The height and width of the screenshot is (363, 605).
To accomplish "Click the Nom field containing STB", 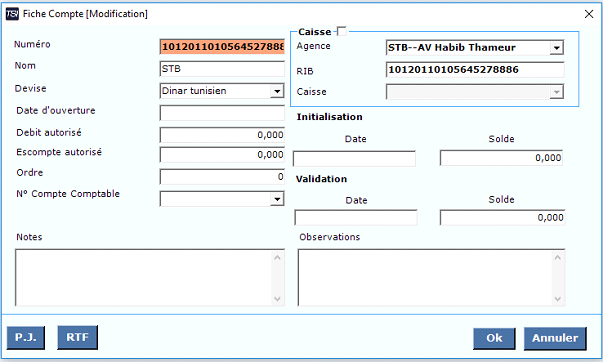I will [x=222, y=69].
